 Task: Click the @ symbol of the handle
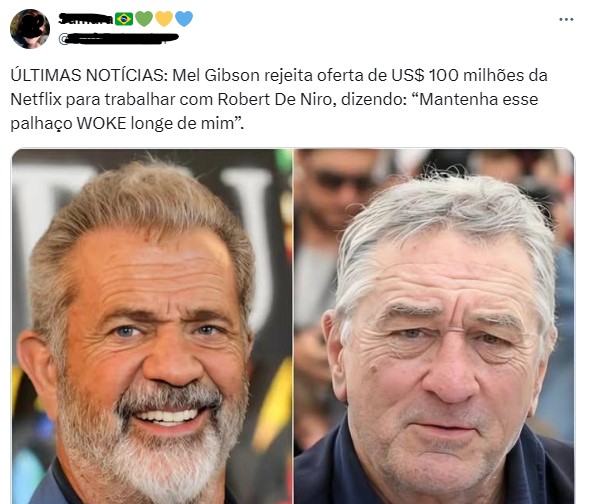point(64,39)
